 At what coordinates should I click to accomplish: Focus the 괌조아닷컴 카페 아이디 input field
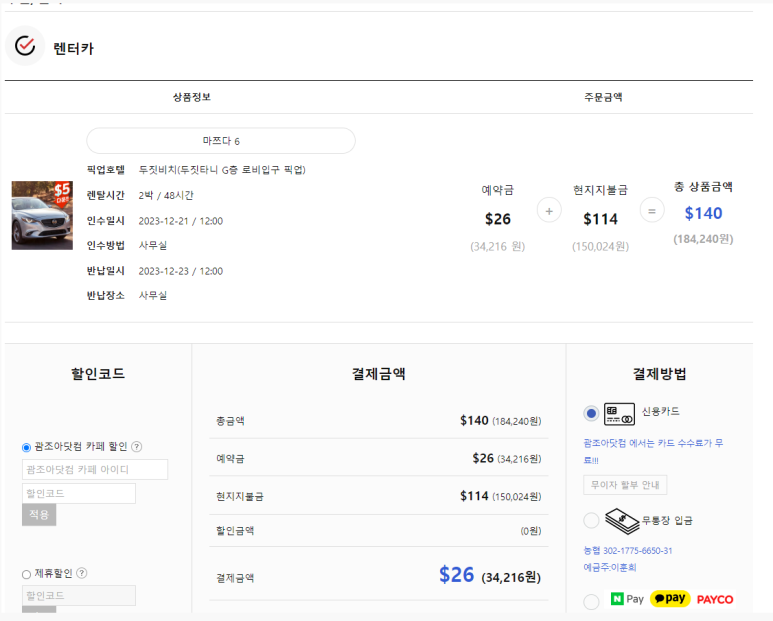click(x=95, y=470)
